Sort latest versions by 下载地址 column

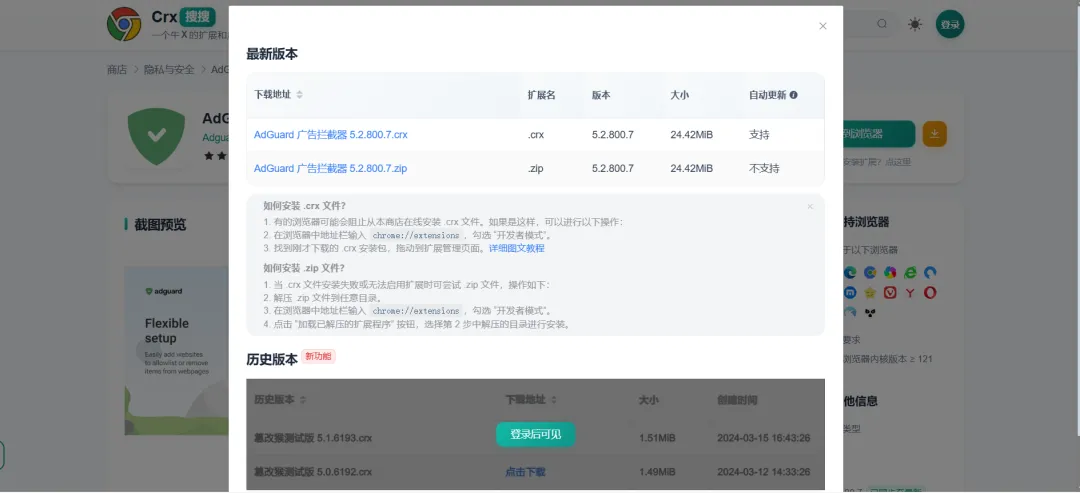click(299, 95)
